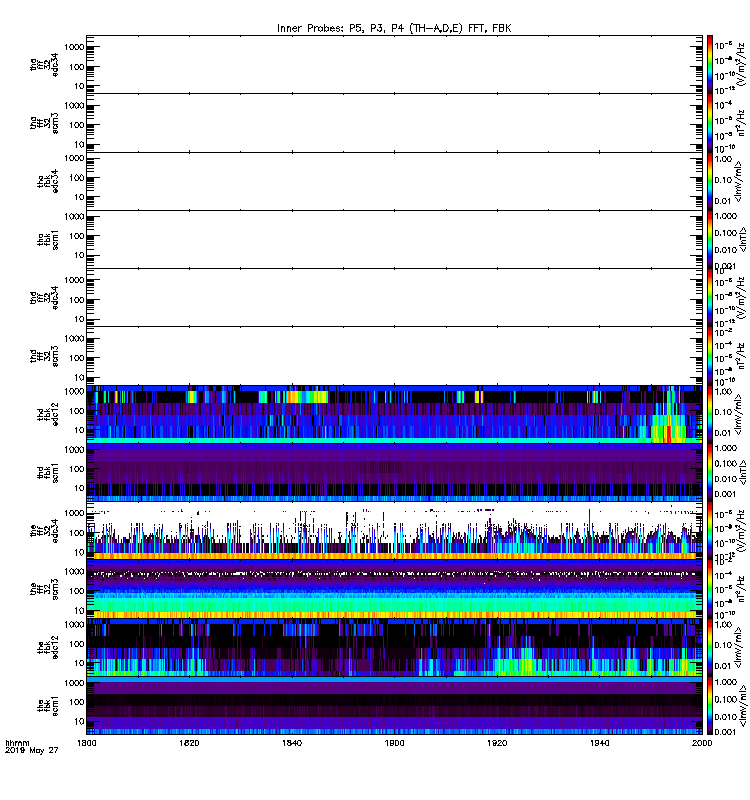
Task: Click the color bar beside tha fff edc34 panel
Action: pyautogui.click(x=709, y=65)
